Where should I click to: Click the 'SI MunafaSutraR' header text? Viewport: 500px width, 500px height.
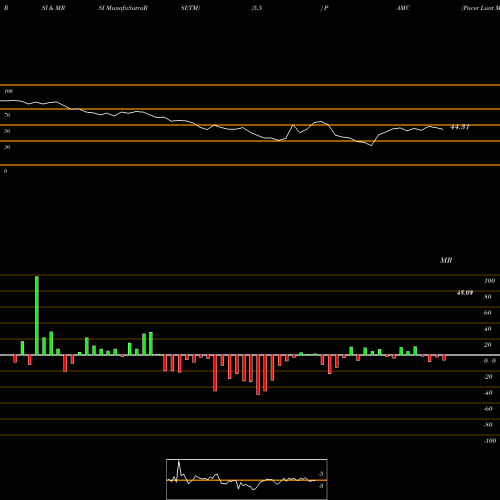[x=123, y=8]
